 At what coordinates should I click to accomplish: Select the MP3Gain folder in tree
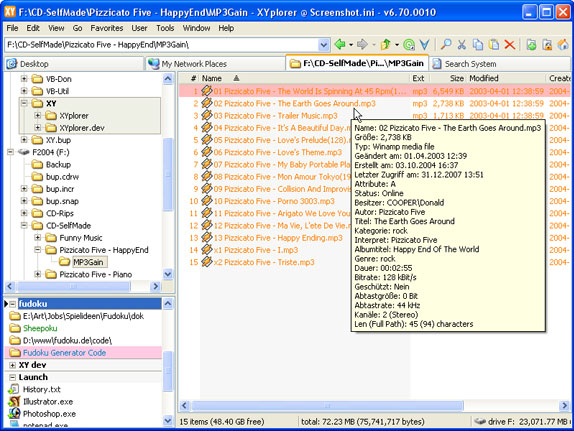pos(88,262)
